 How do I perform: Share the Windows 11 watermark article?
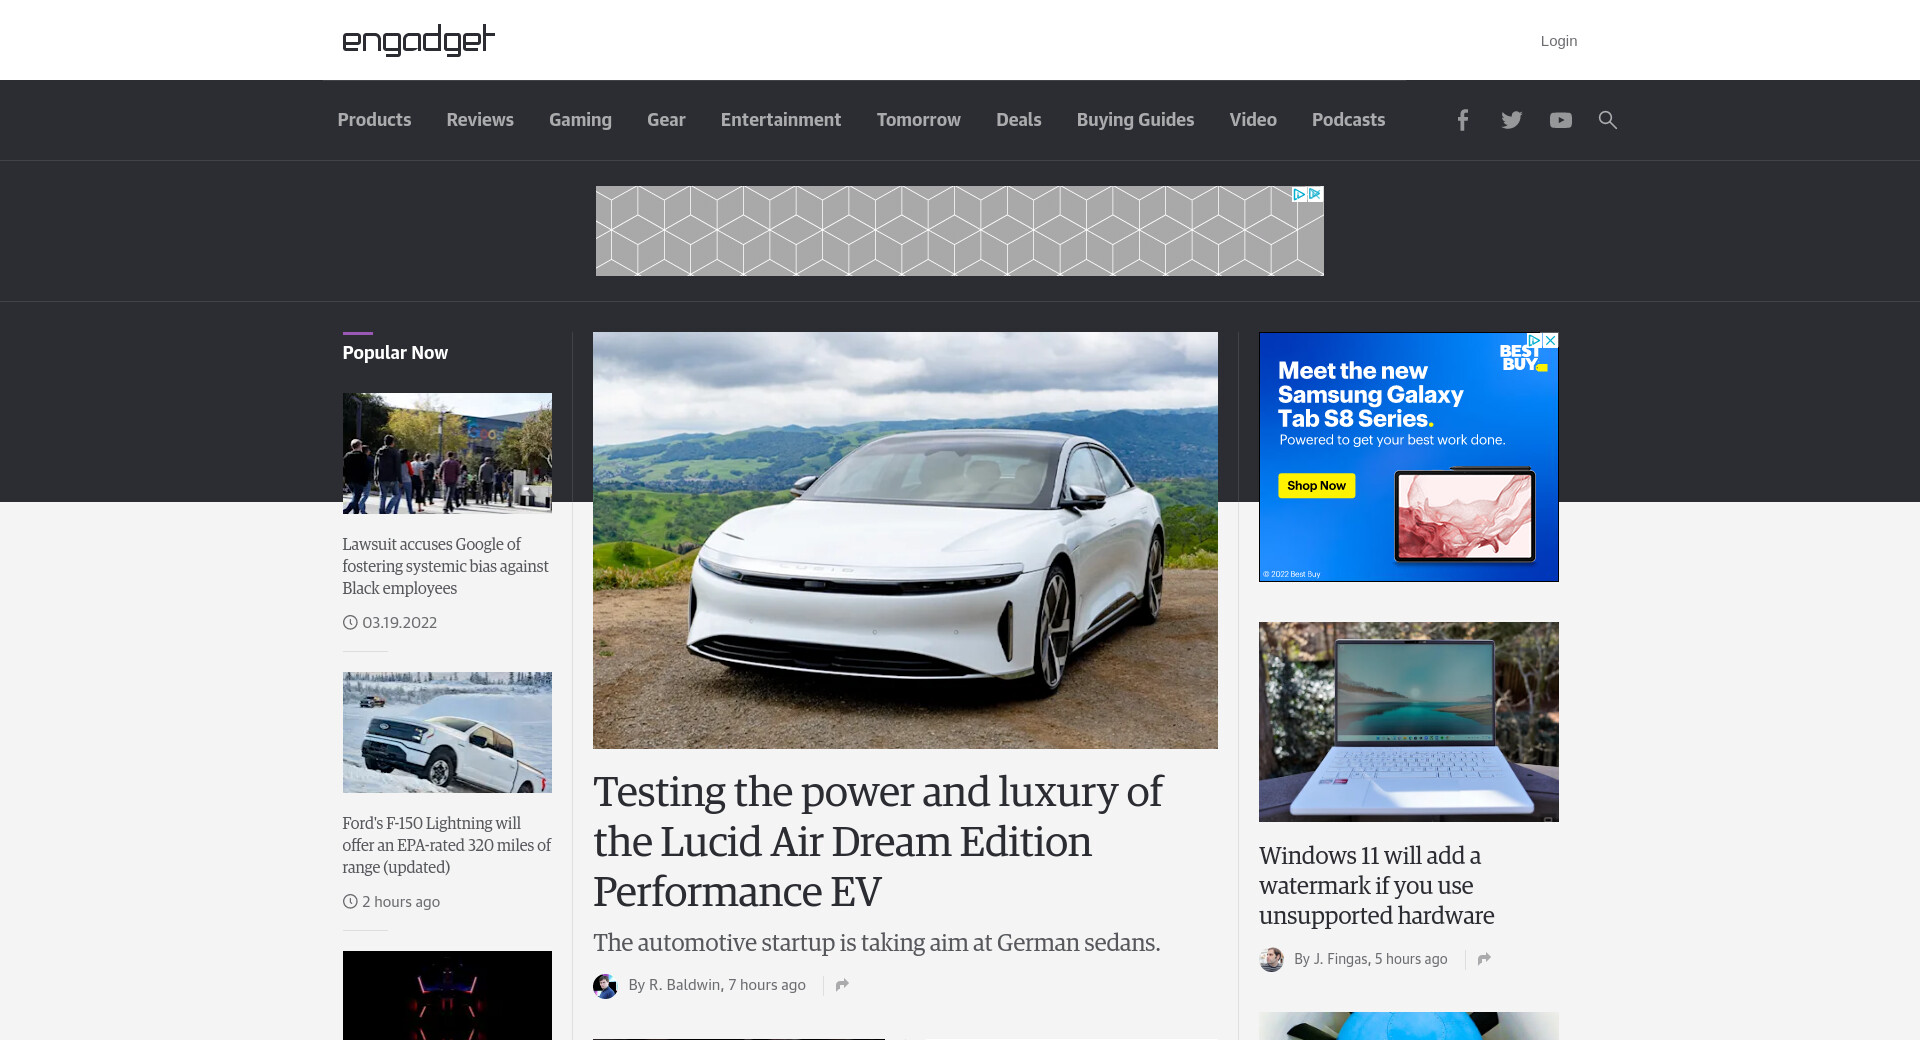(x=1484, y=959)
